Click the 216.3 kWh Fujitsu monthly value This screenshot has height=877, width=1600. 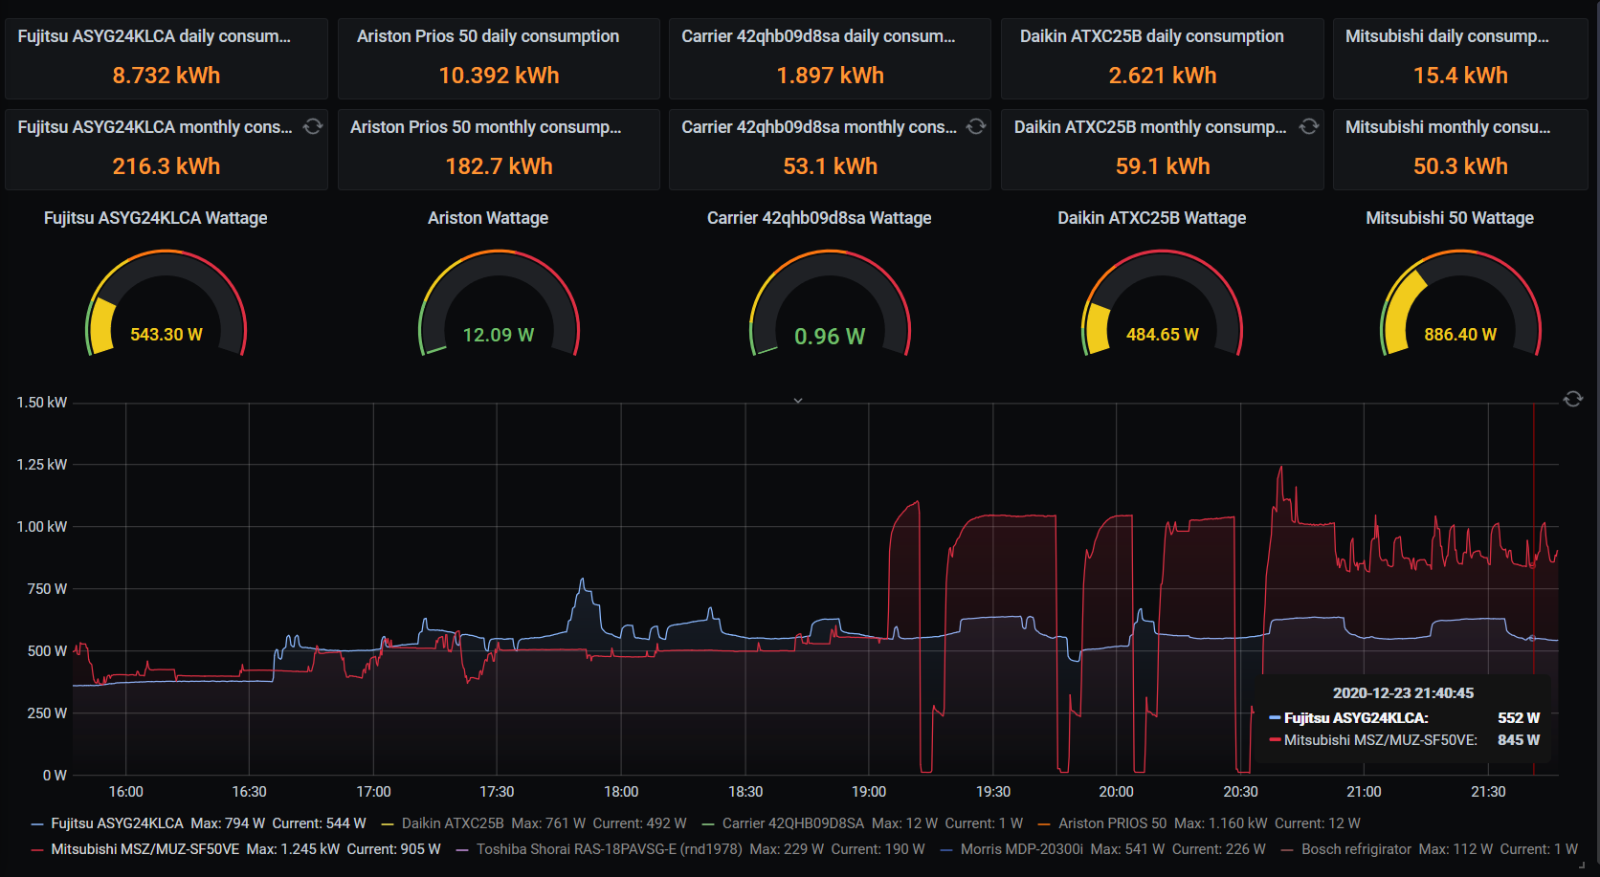pyautogui.click(x=166, y=166)
